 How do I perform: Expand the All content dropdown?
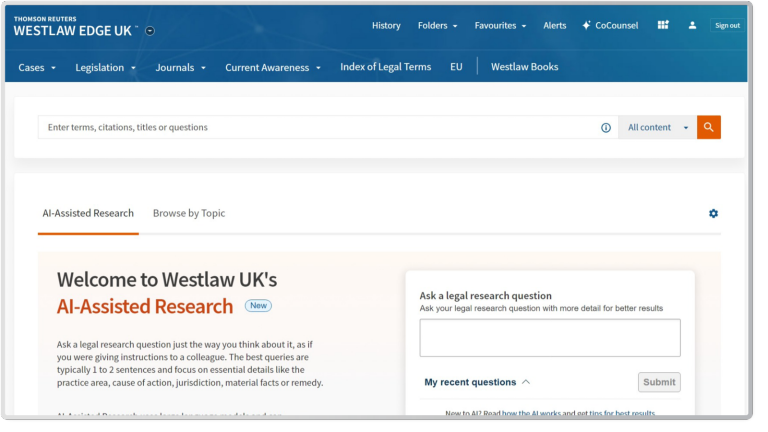657,128
